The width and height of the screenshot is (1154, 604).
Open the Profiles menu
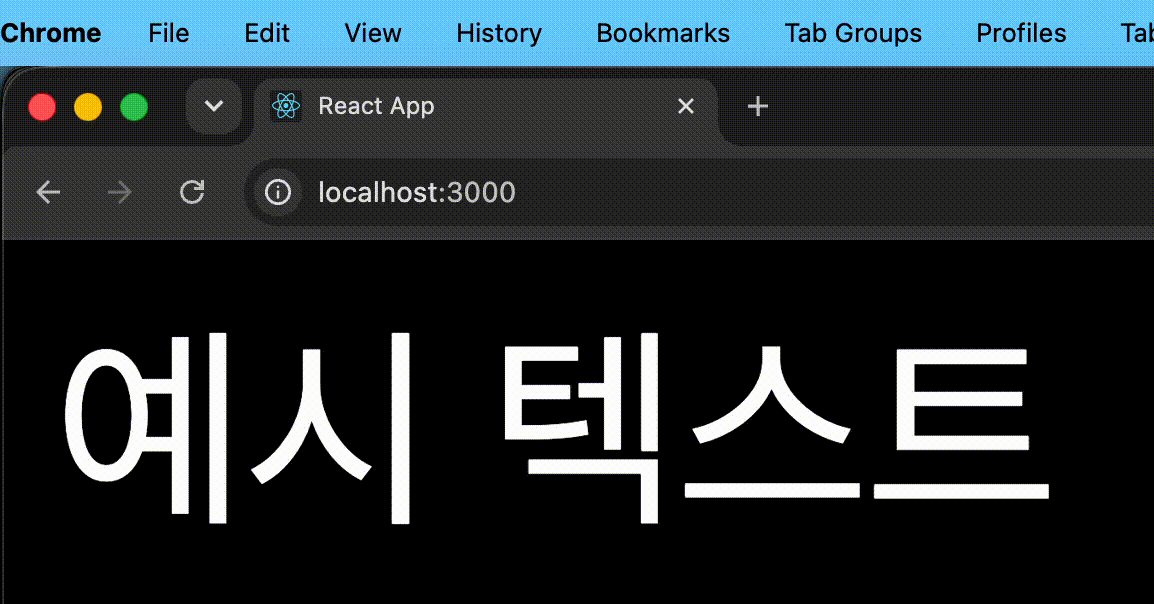coord(1021,33)
